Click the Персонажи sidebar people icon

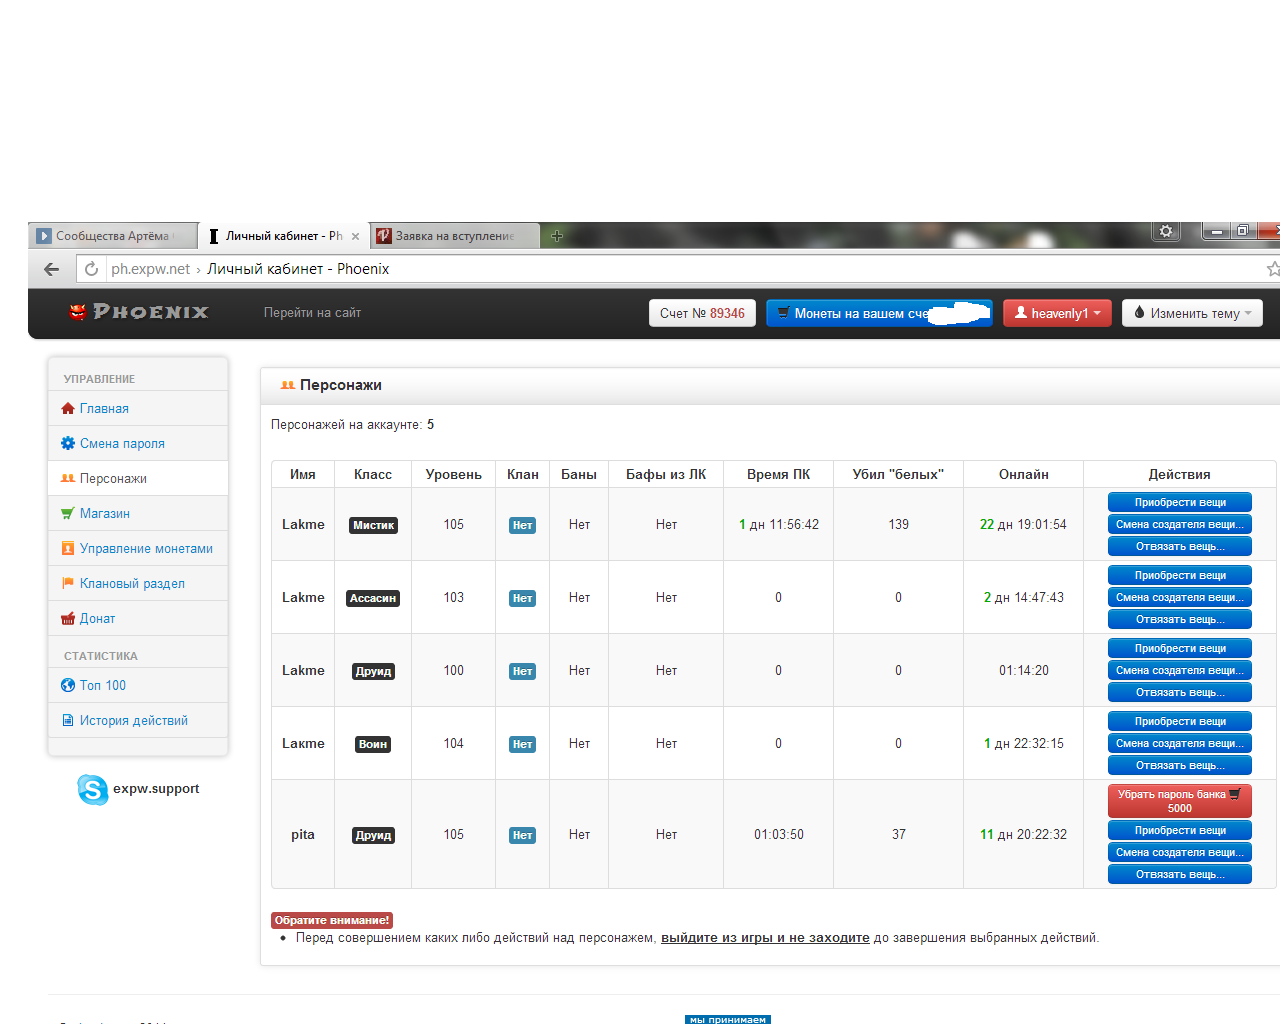pos(68,478)
